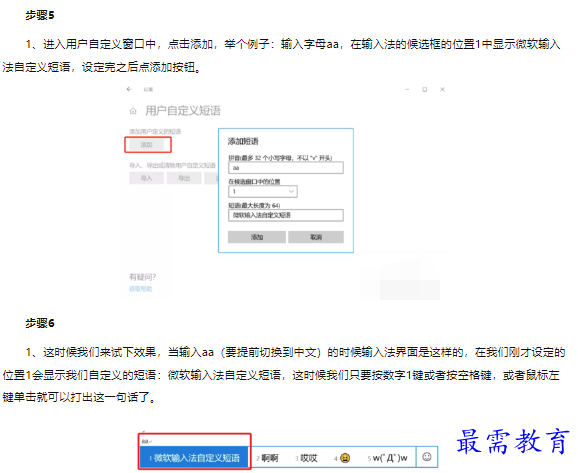The width and height of the screenshot is (578, 473).
Task: Confirm with 添加 button in 添加短语 dialog
Action: (x=257, y=237)
